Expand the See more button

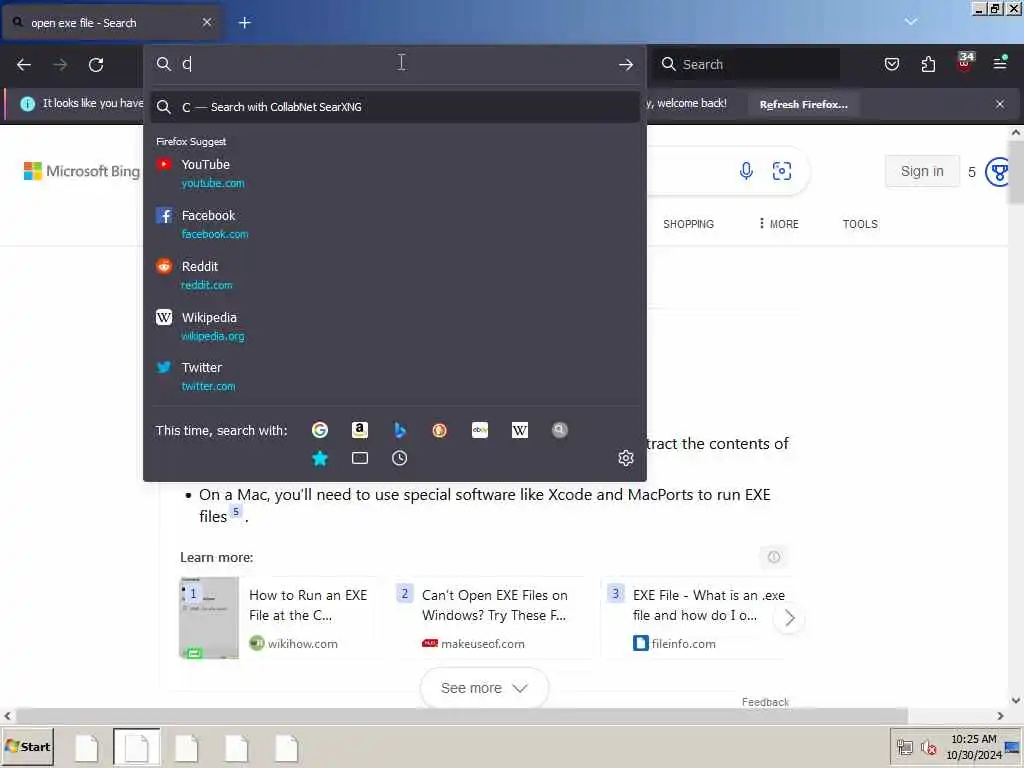484,688
